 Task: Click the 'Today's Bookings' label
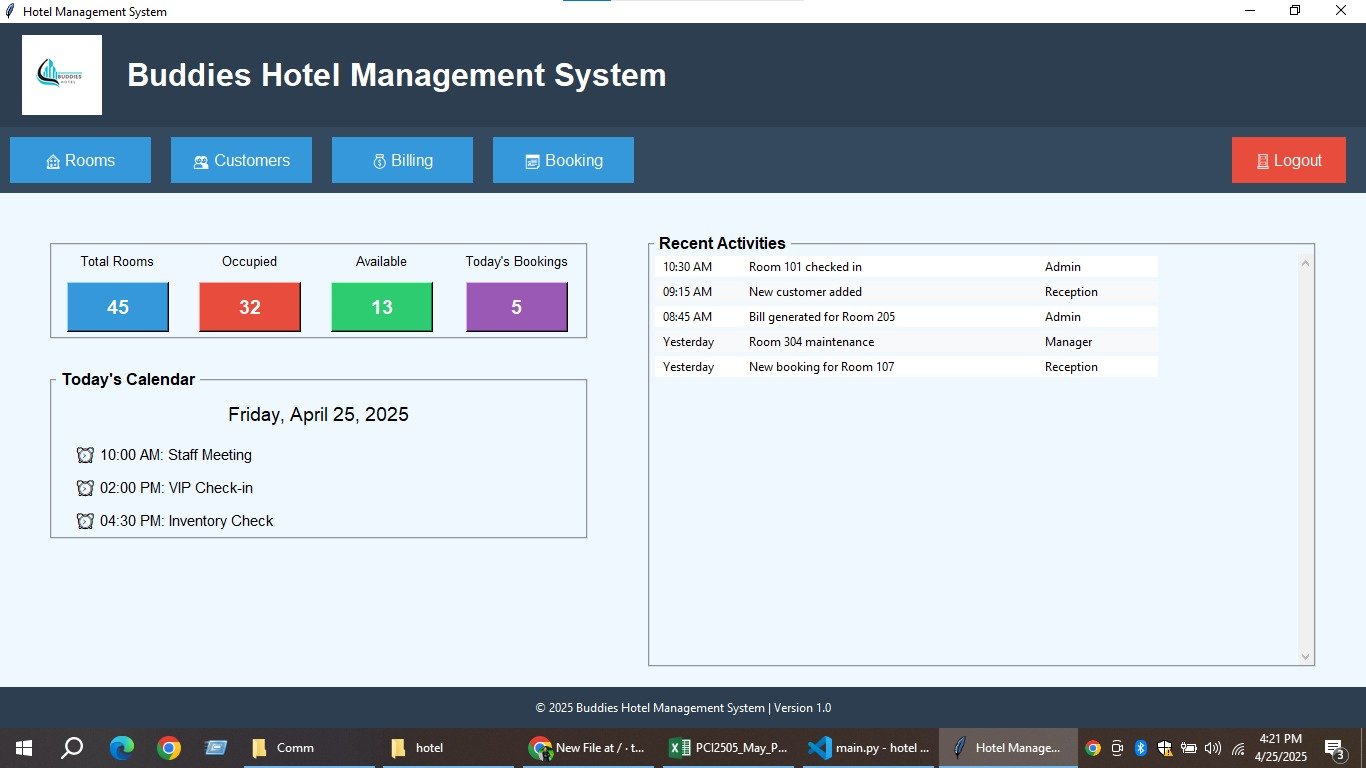coord(516,261)
